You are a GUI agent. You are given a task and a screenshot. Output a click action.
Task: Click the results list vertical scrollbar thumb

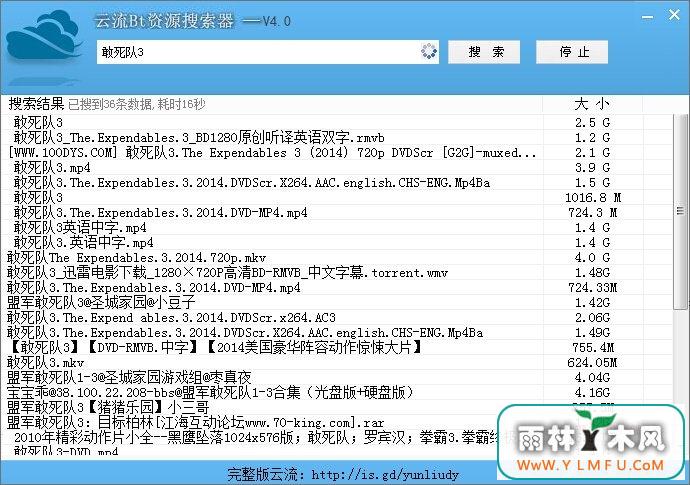[680, 211]
